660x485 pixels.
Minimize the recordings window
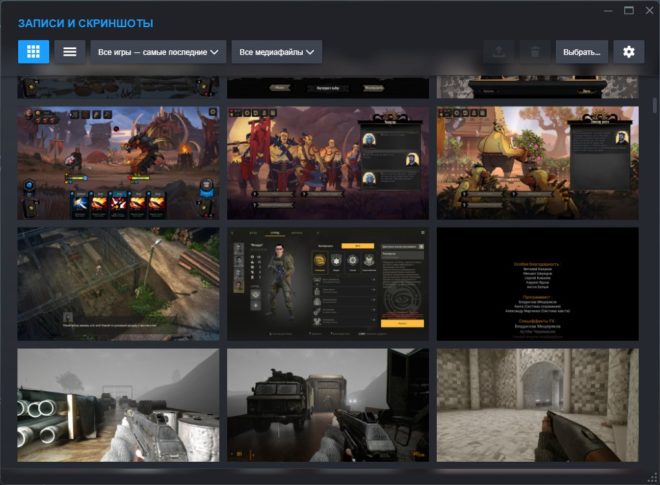pyautogui.click(x=608, y=11)
